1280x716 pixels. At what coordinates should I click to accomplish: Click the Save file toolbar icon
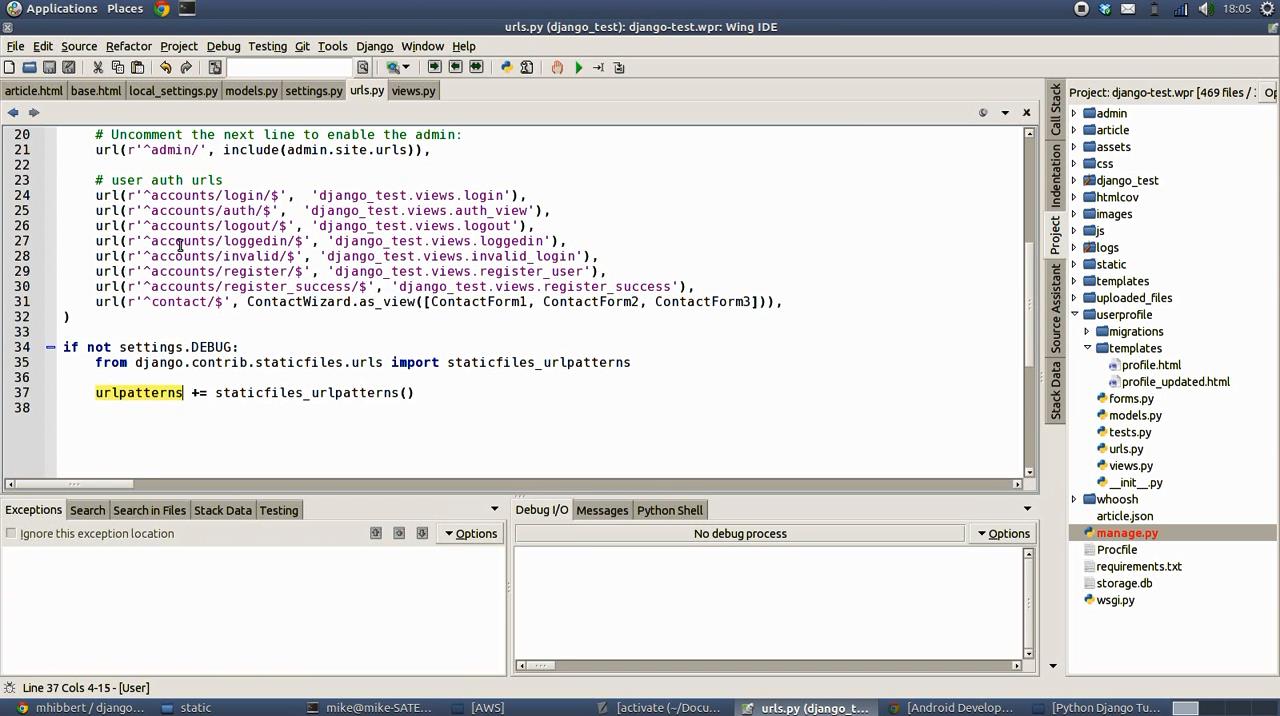click(49, 67)
